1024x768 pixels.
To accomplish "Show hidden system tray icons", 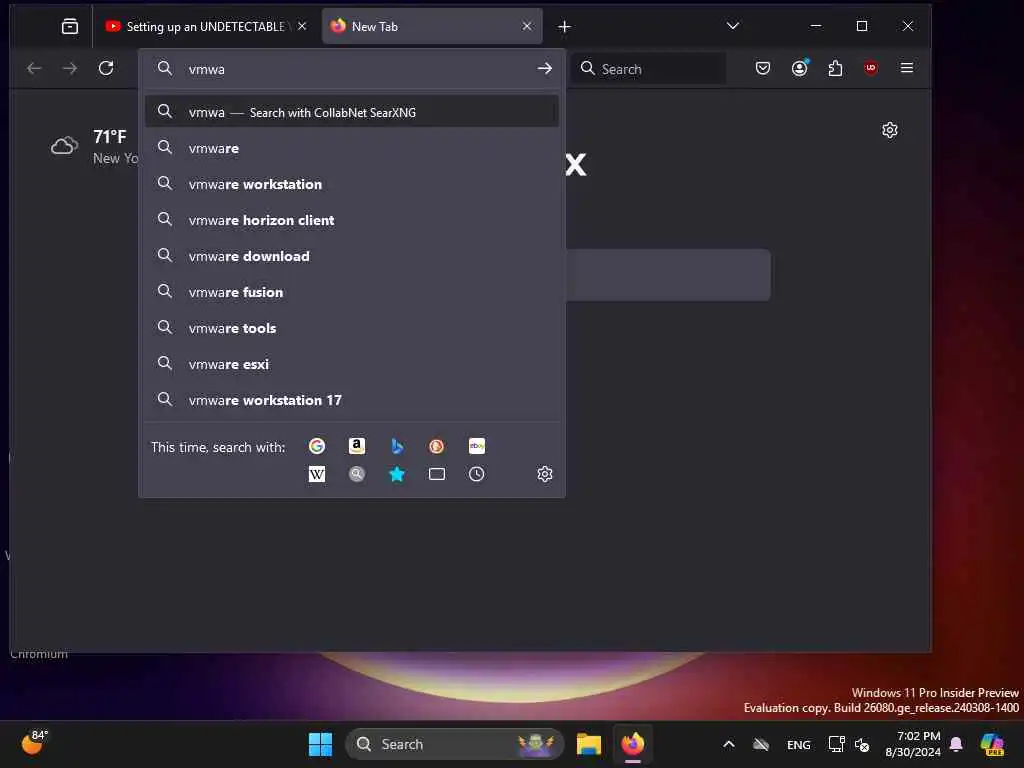I will pyautogui.click(x=729, y=744).
